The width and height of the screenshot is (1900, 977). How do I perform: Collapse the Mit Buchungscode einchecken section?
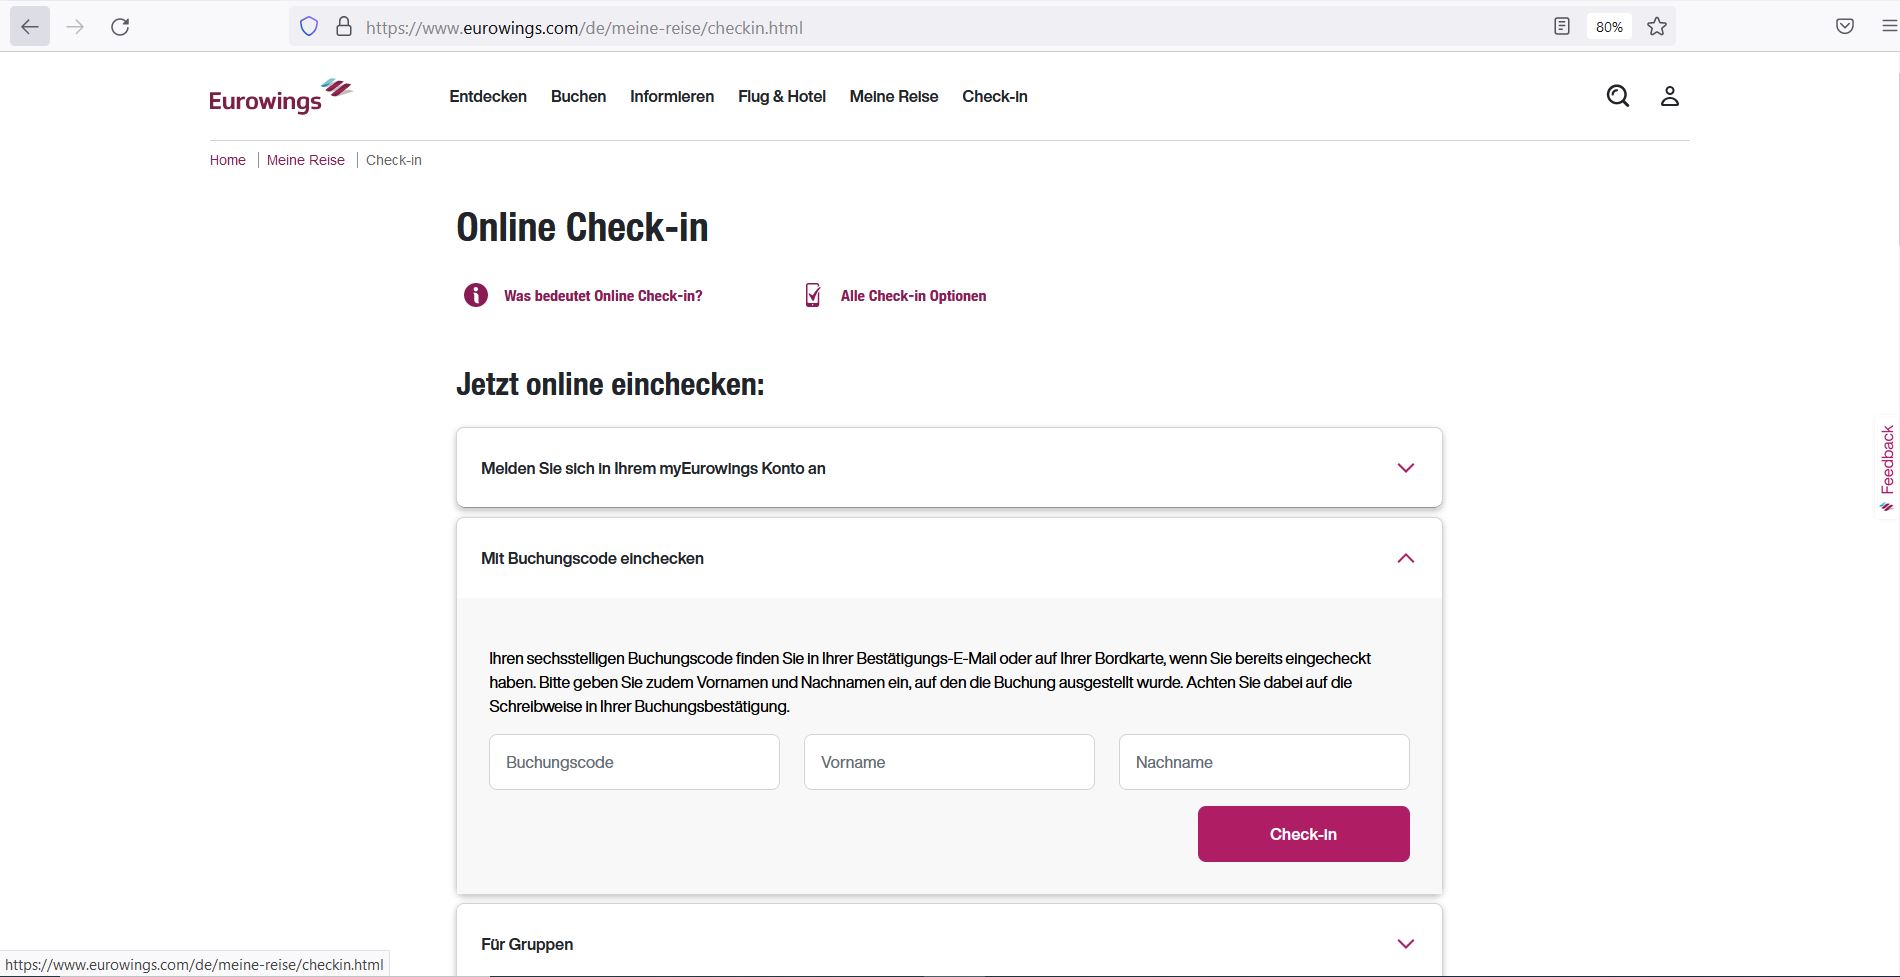(x=1405, y=558)
